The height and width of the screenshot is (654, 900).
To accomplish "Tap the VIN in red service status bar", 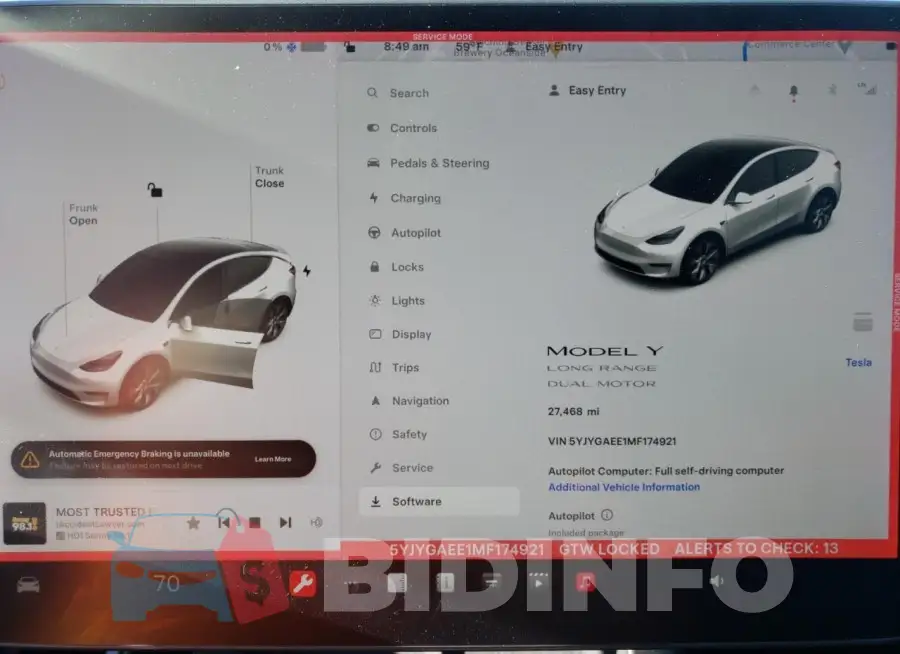I will [466, 550].
